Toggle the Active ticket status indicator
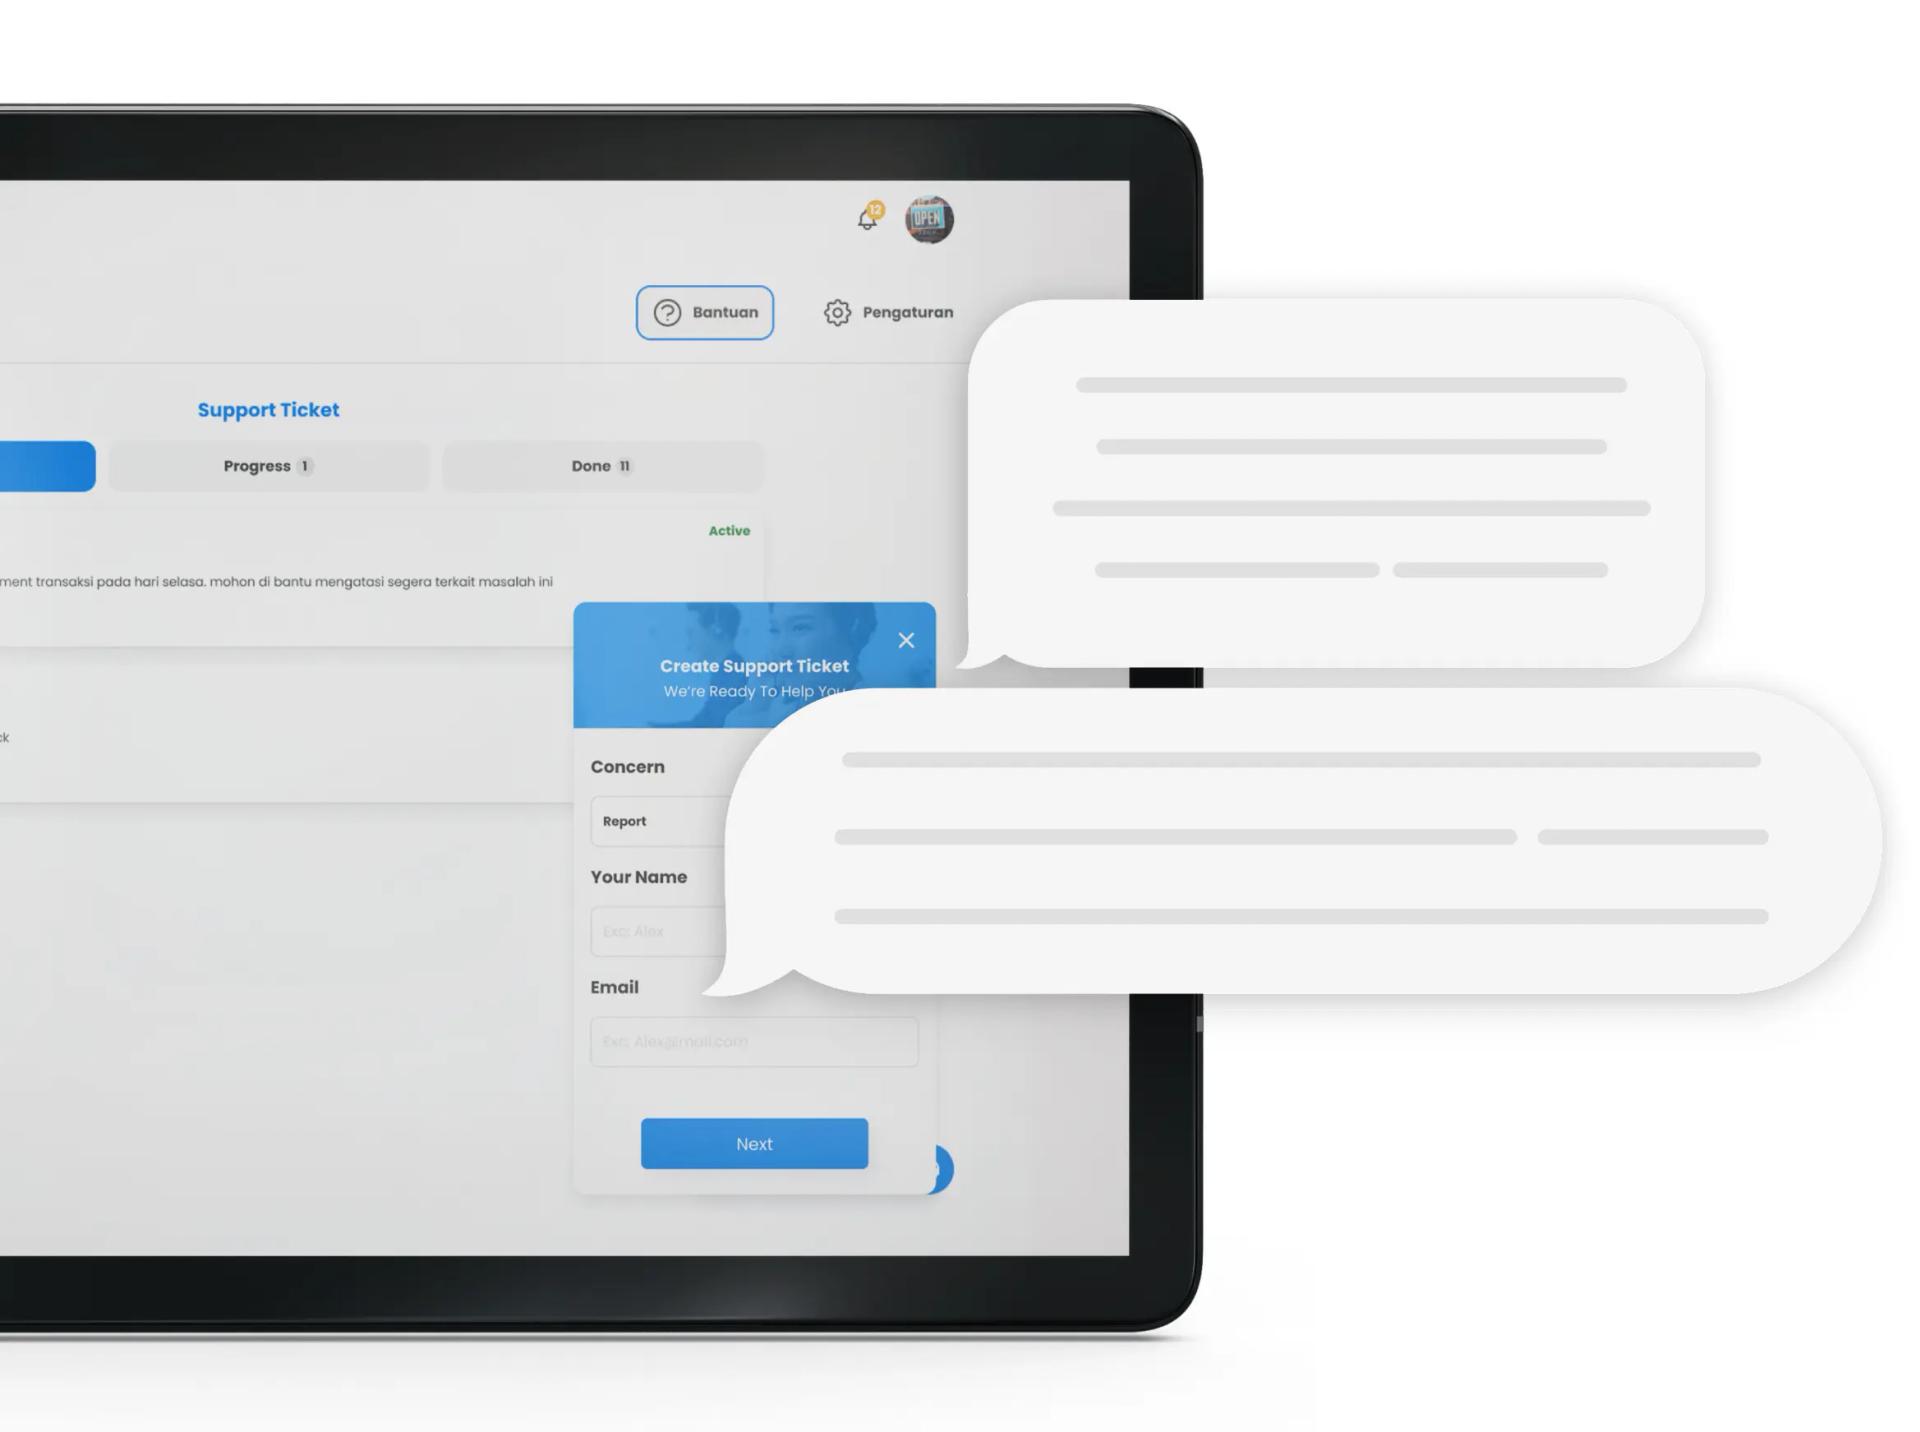Image resolution: width=1920 pixels, height=1432 pixels. click(729, 529)
